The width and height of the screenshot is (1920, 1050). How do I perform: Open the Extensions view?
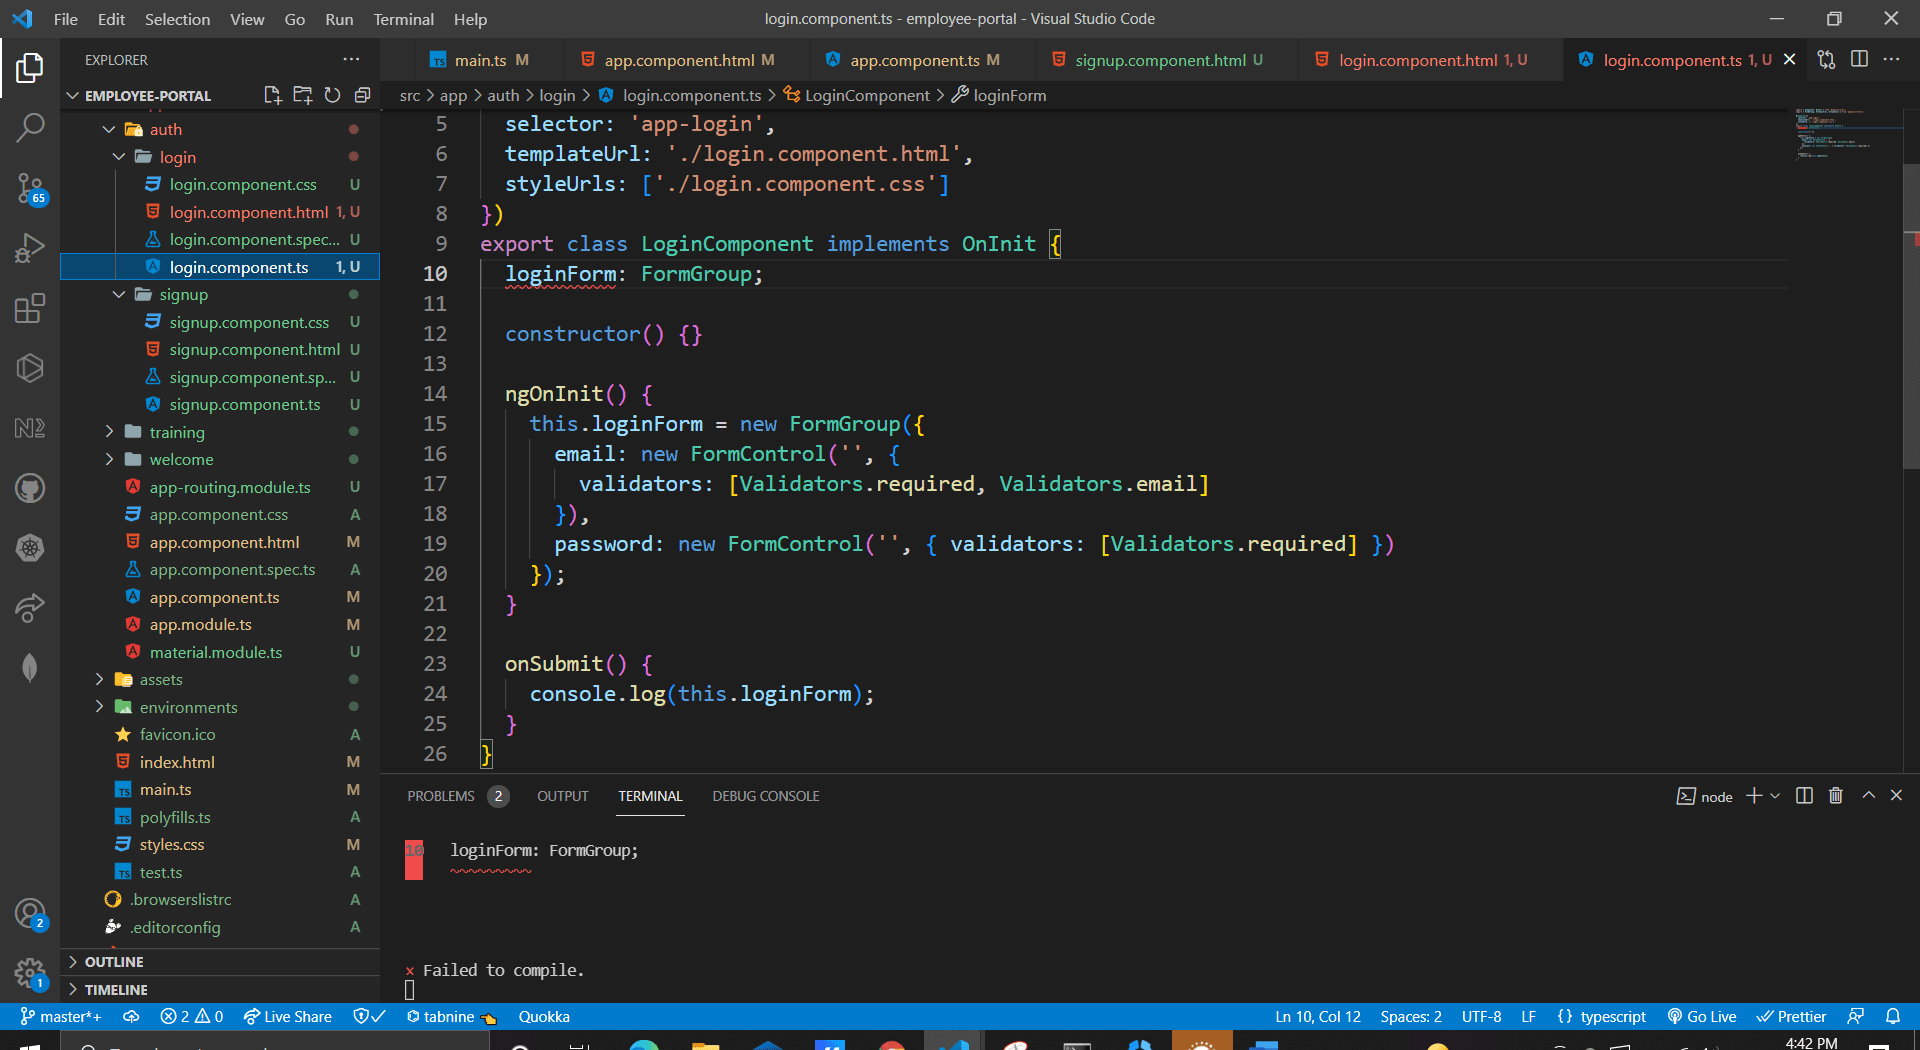click(x=30, y=308)
